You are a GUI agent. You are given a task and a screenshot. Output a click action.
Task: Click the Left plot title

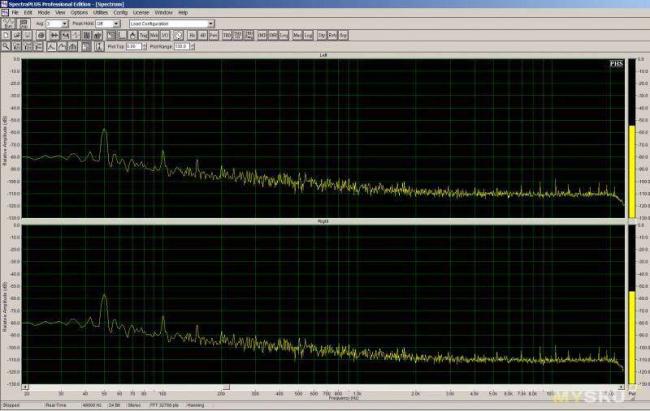coord(323,55)
